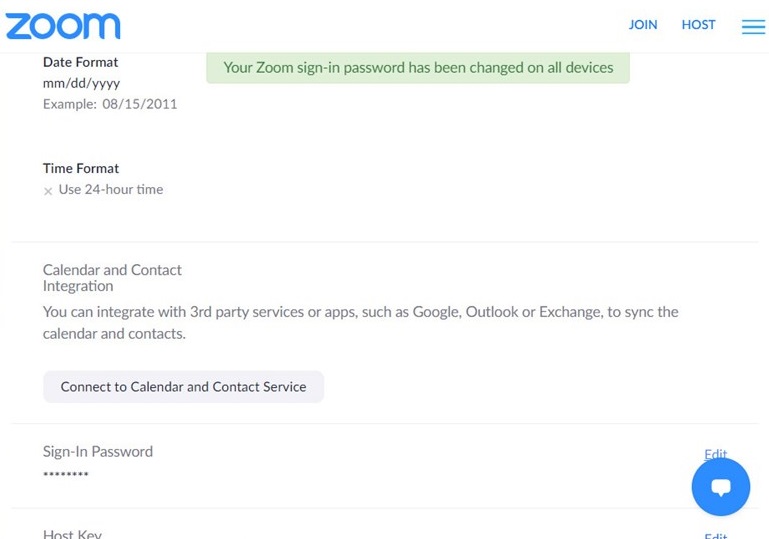
Task: Click the Host Key label
Action: click(x=72, y=534)
